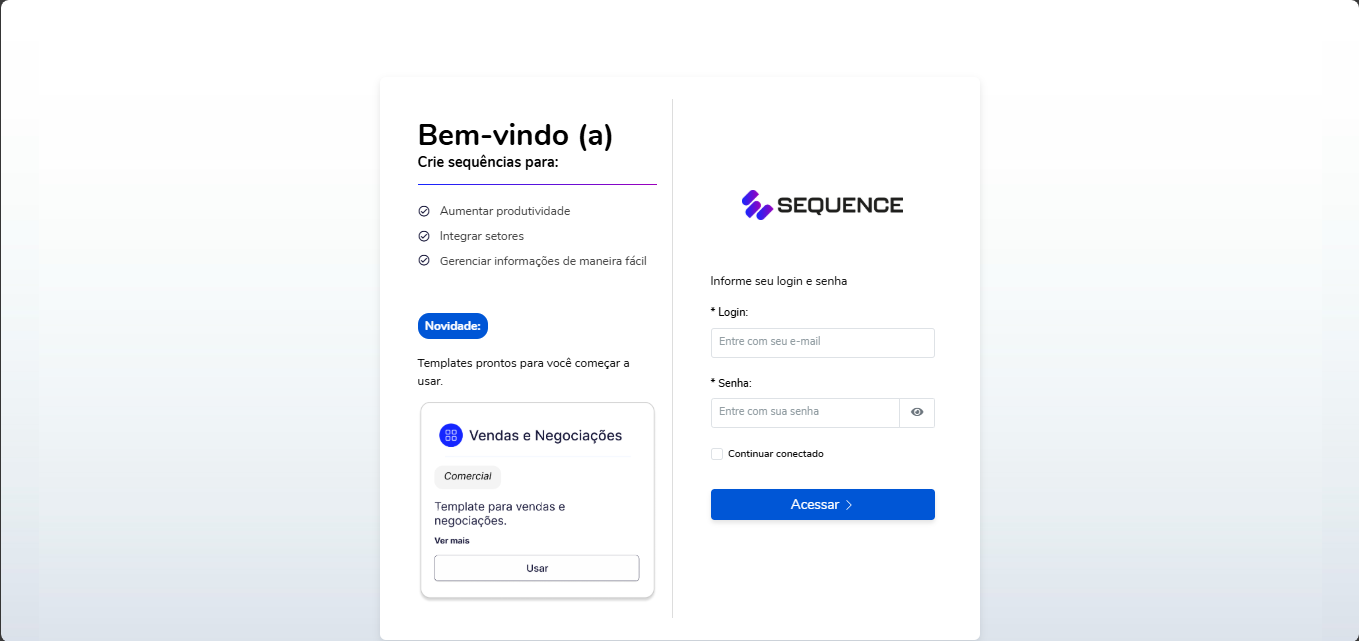
Task: Click the Novidade badge
Action: (x=452, y=326)
